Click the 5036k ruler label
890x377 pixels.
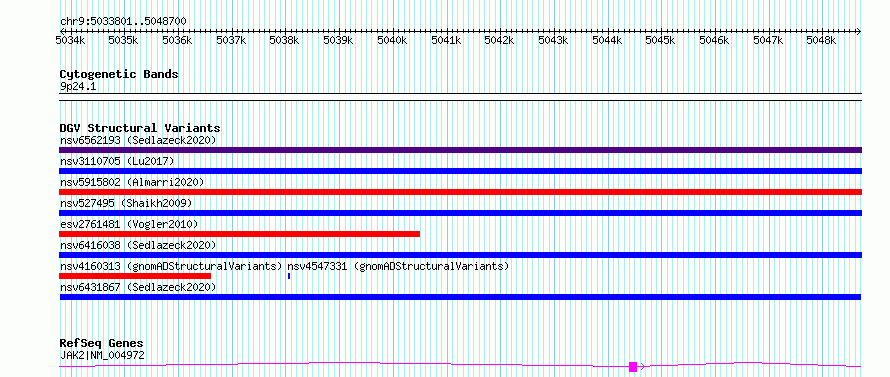point(177,40)
